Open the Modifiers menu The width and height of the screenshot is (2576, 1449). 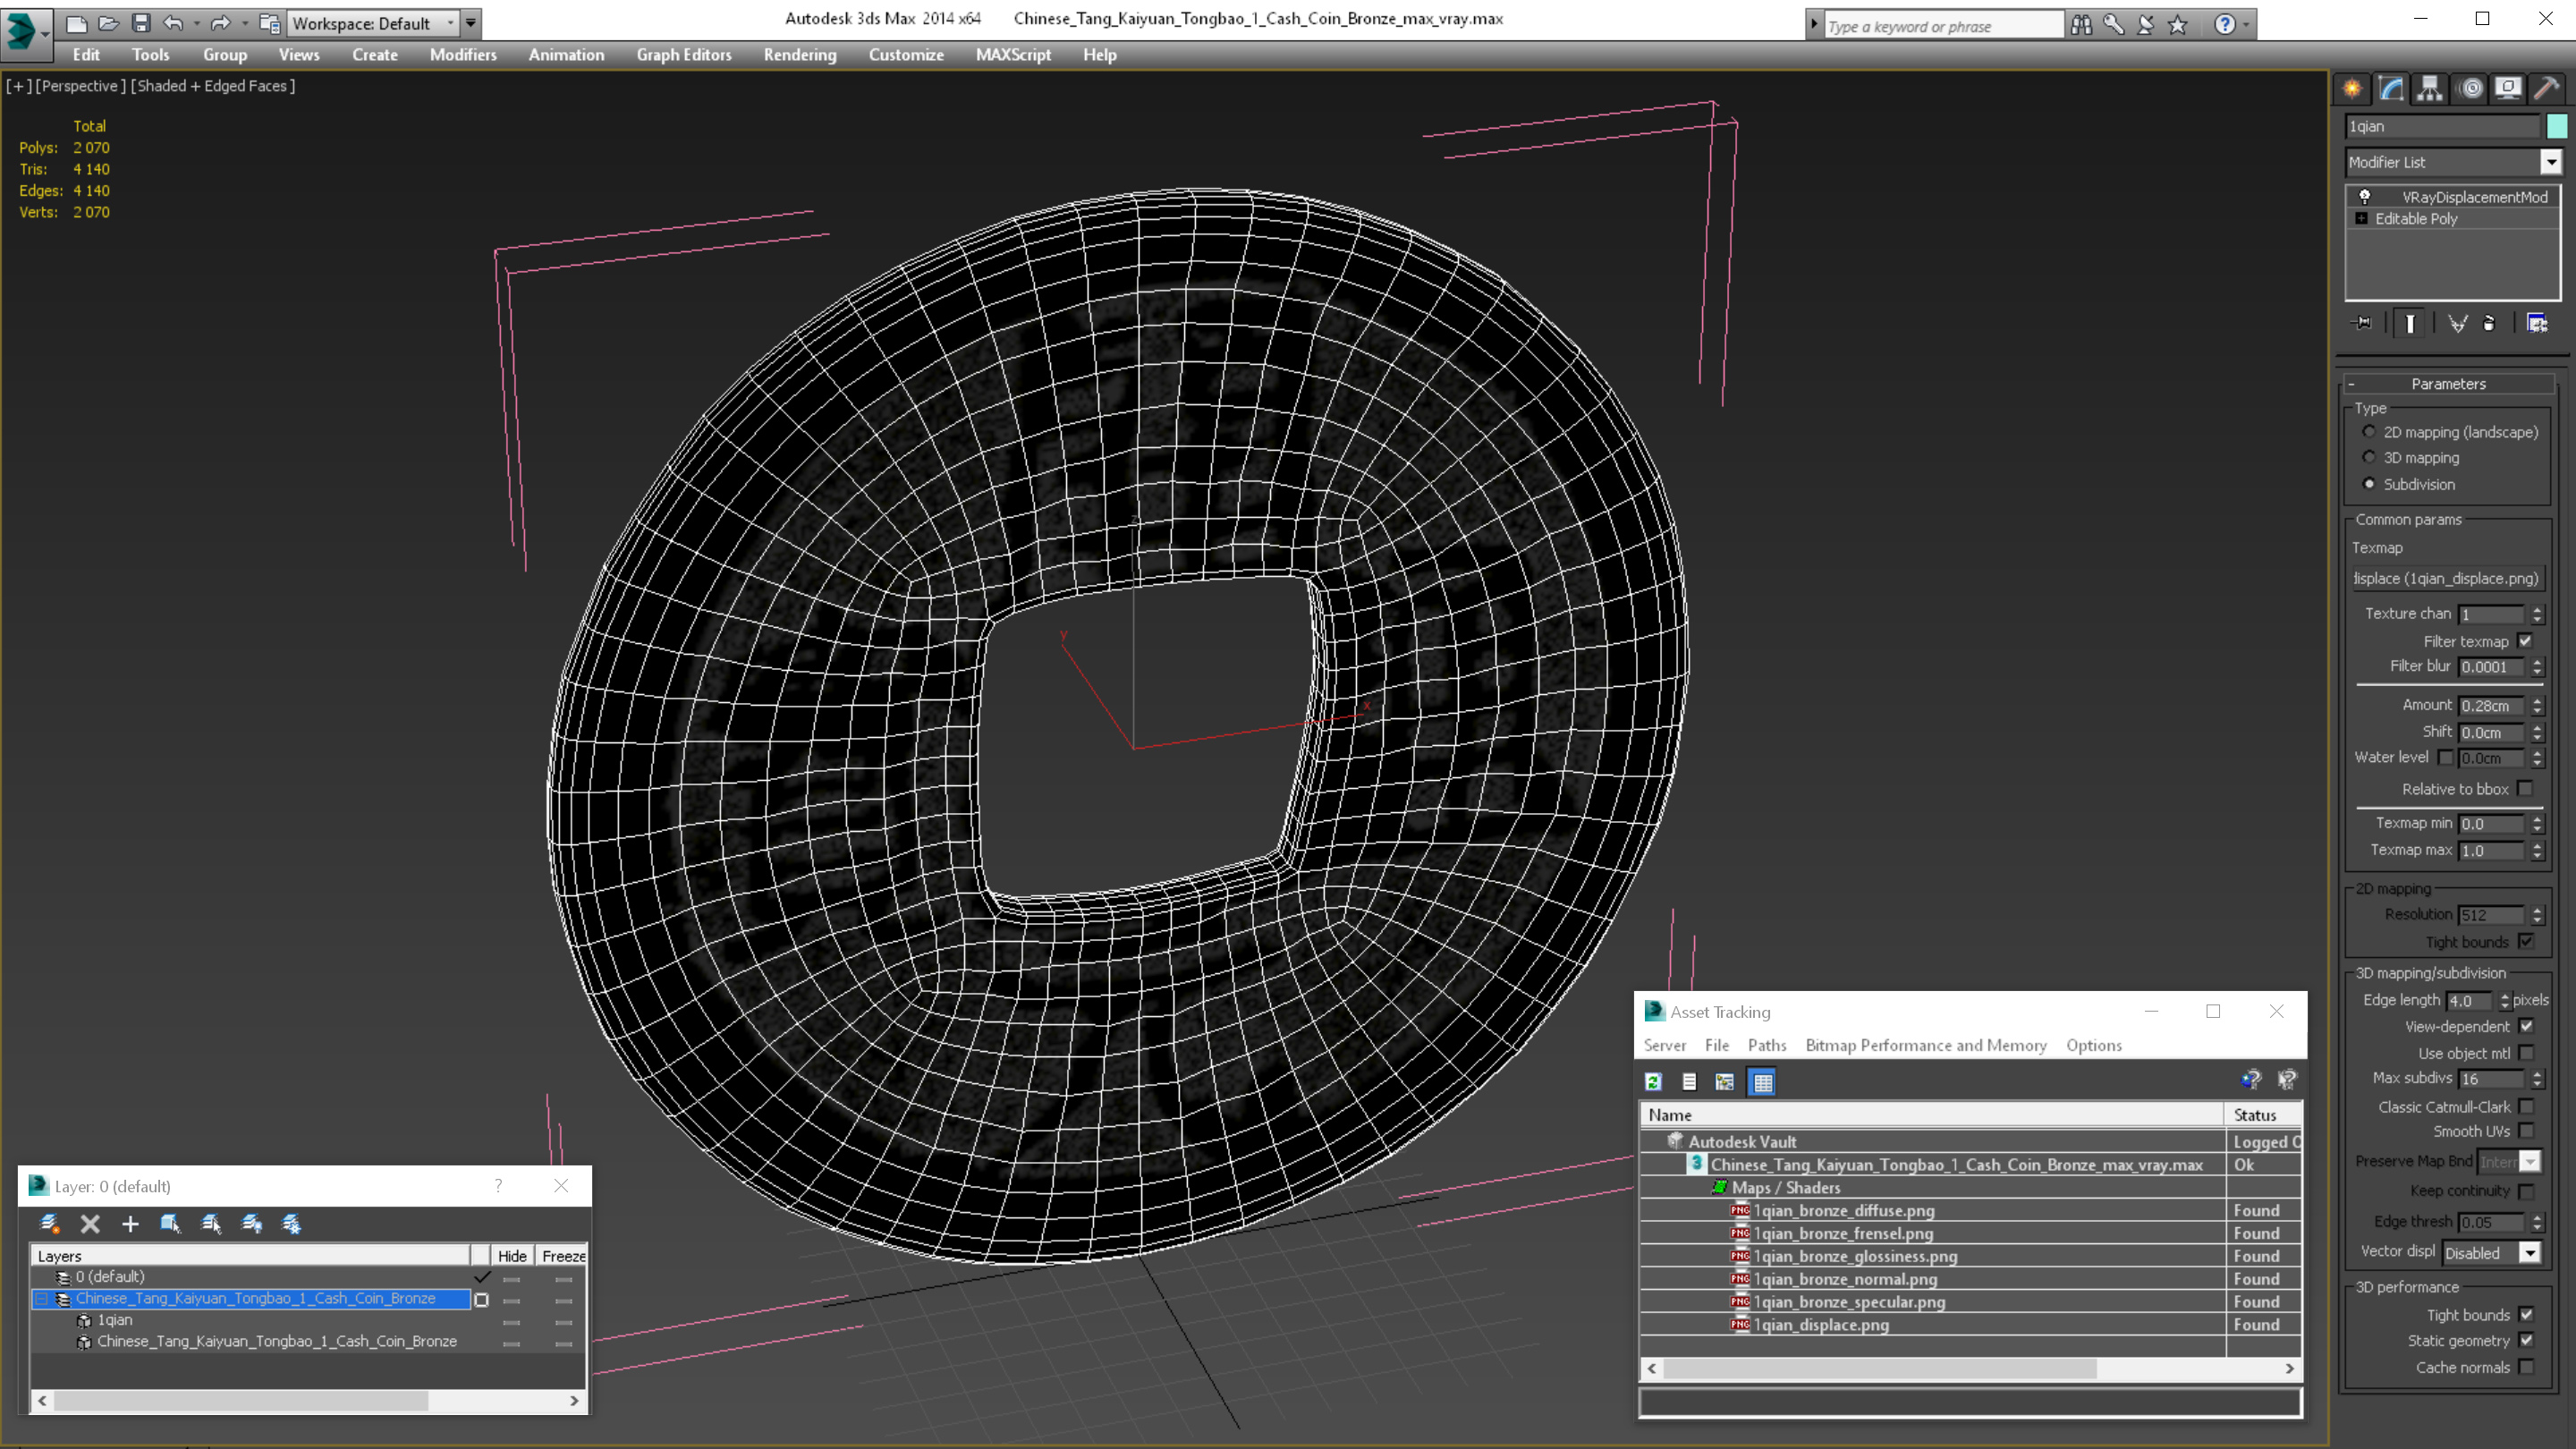click(x=463, y=55)
